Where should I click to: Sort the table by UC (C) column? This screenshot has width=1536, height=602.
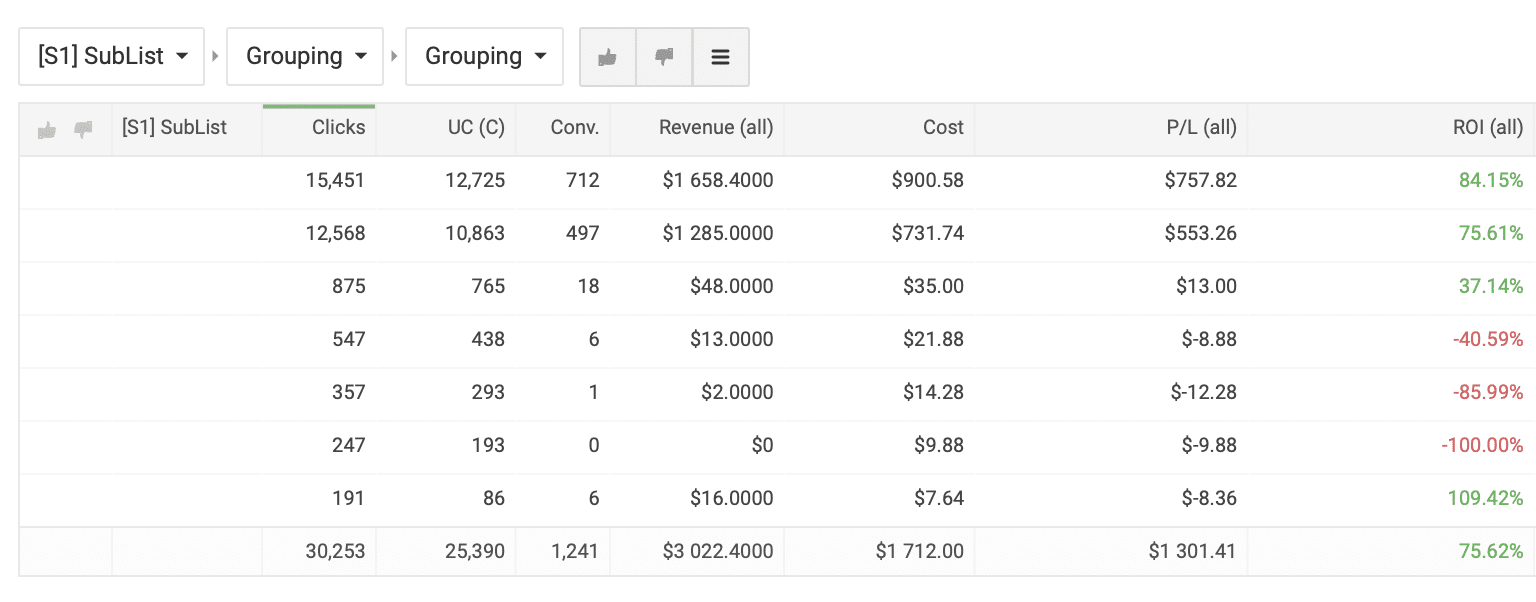(x=475, y=128)
